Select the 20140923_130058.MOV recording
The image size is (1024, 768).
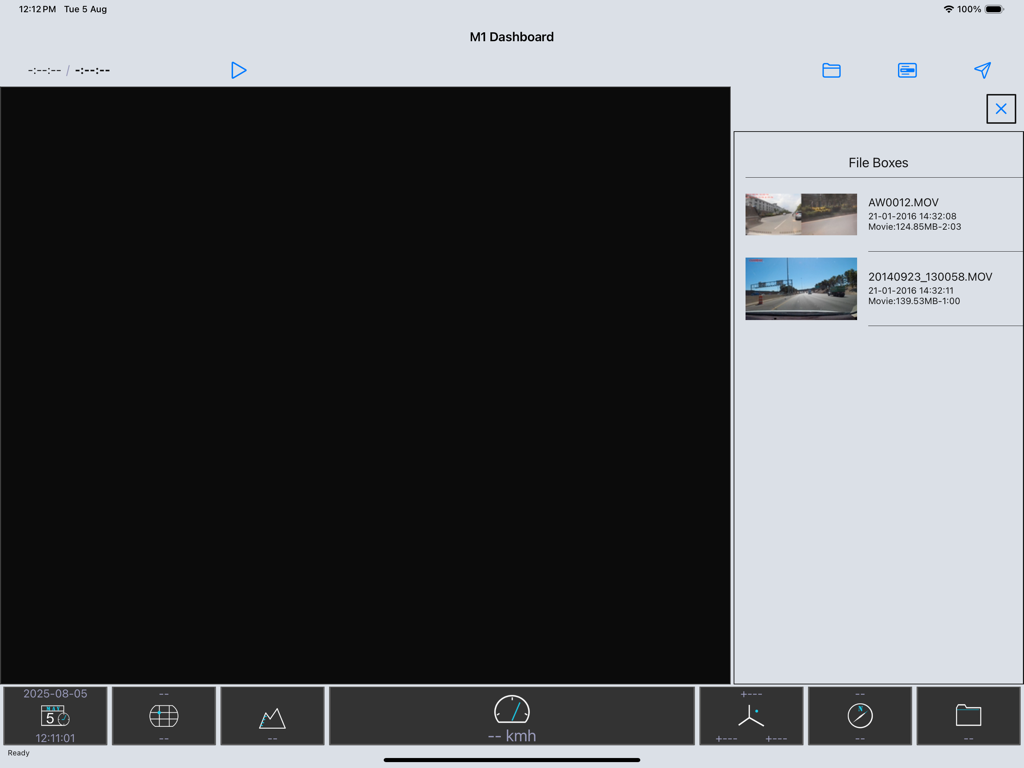coord(930,289)
